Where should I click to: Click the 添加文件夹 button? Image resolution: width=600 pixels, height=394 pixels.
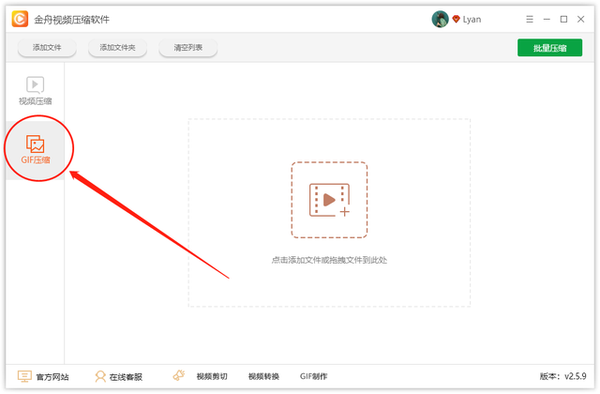(117, 48)
